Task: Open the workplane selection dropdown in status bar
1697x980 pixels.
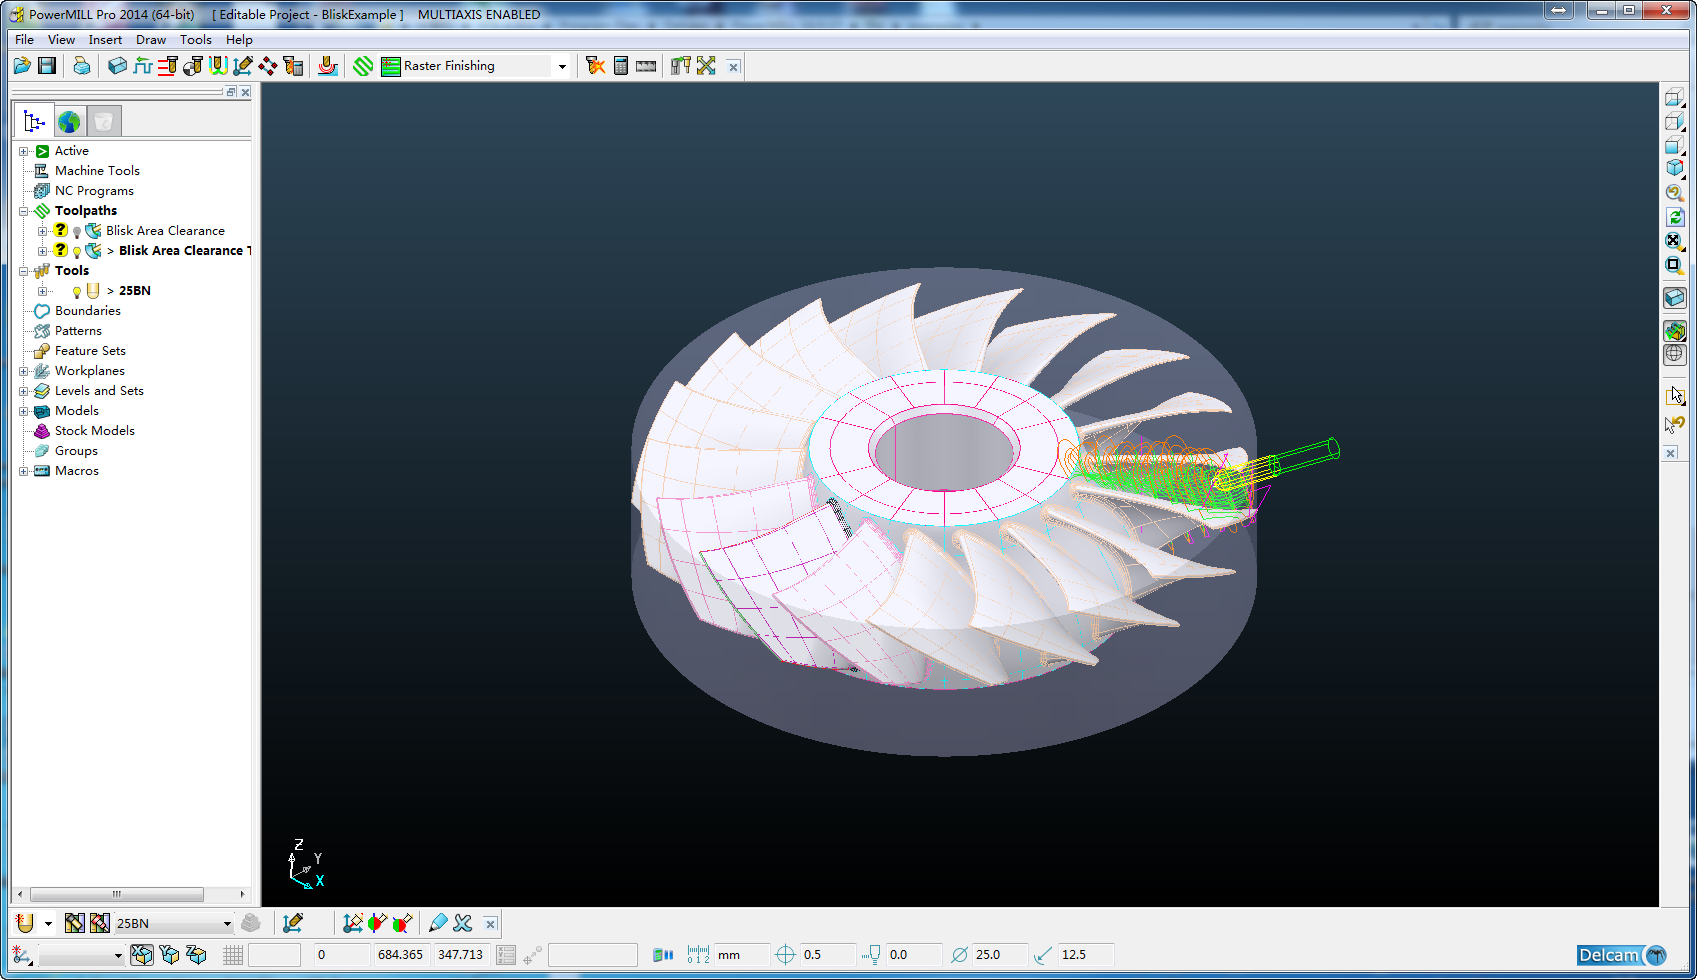Action: [118, 956]
